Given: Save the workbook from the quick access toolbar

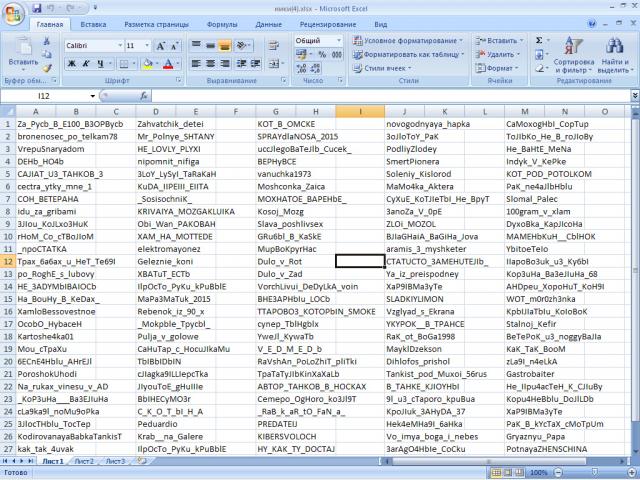Looking at the screenshot, I should (x=36, y=7).
